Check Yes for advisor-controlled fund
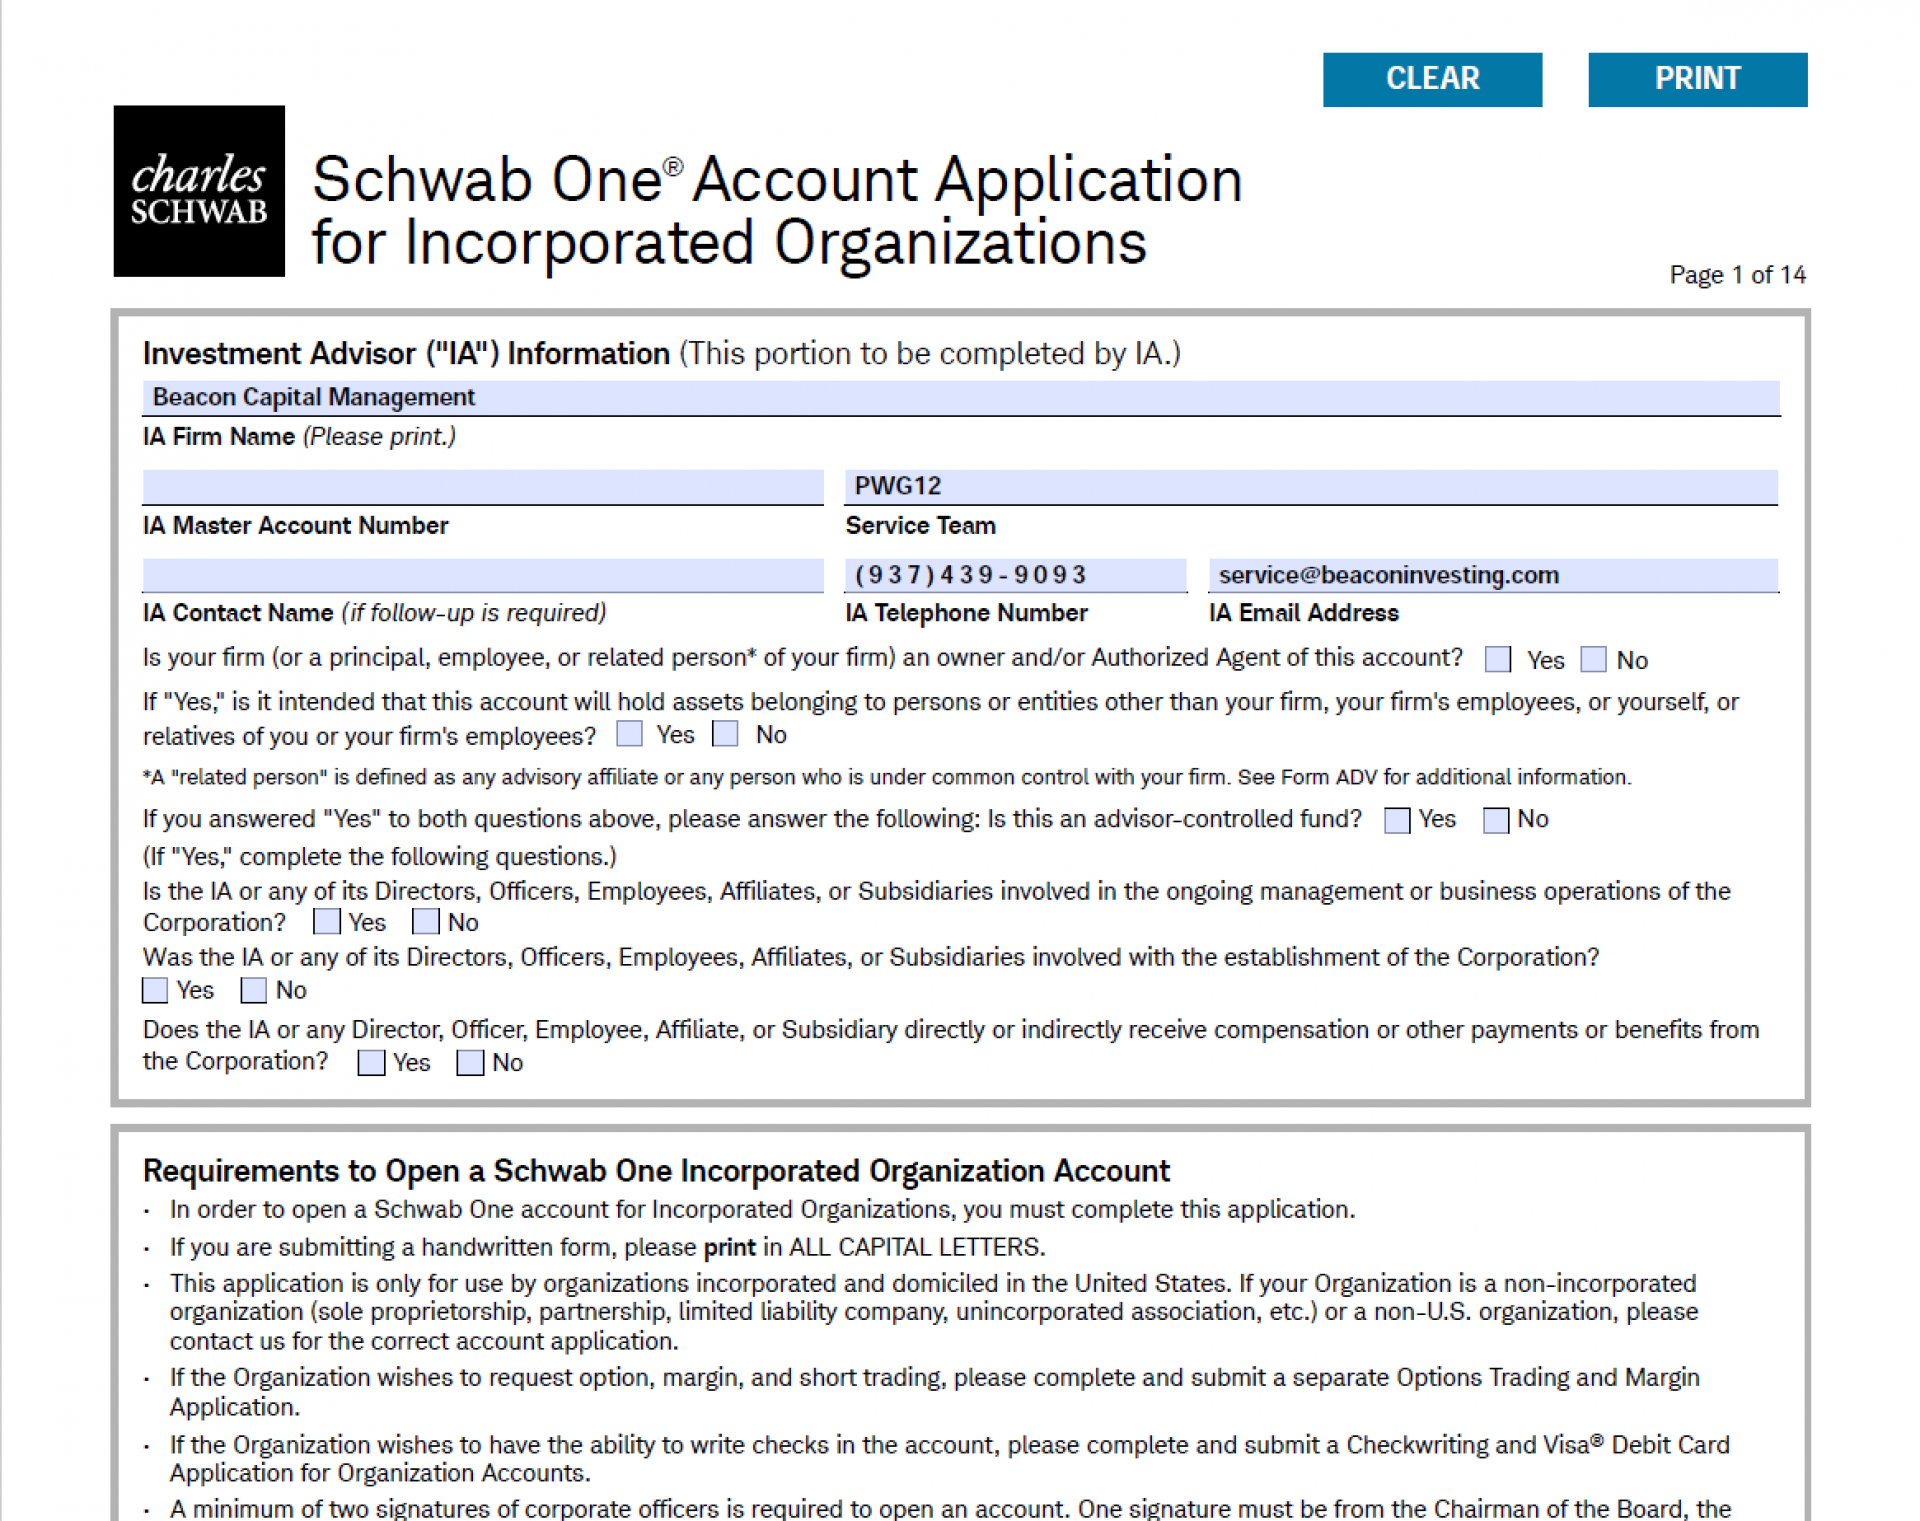Screen dimensions: 1920x1521 pos(1397,820)
